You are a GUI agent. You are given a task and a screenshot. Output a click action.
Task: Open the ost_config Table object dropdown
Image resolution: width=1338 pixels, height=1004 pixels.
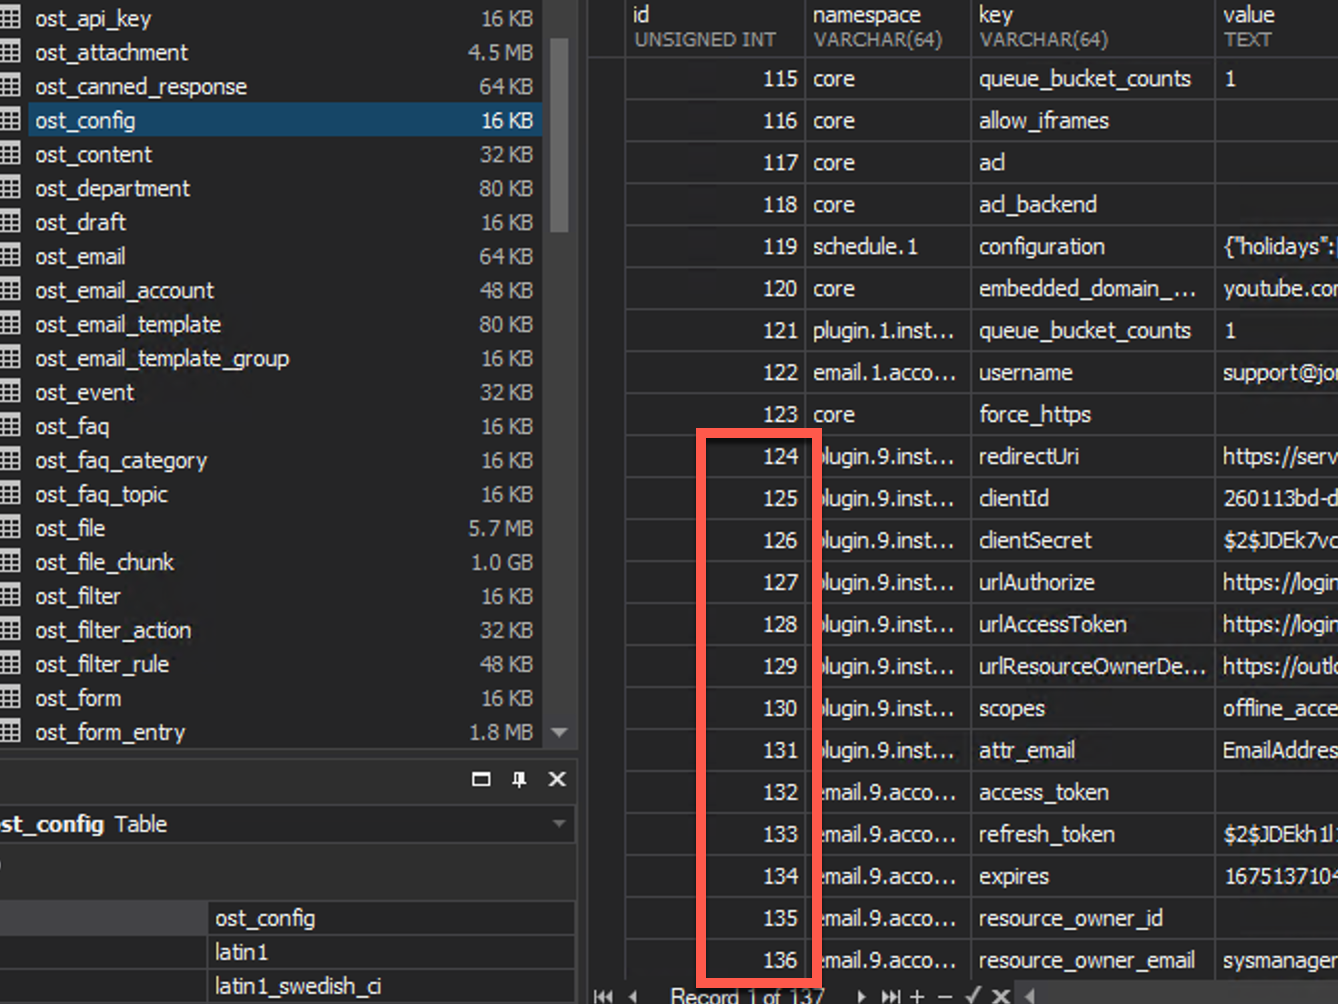click(559, 824)
